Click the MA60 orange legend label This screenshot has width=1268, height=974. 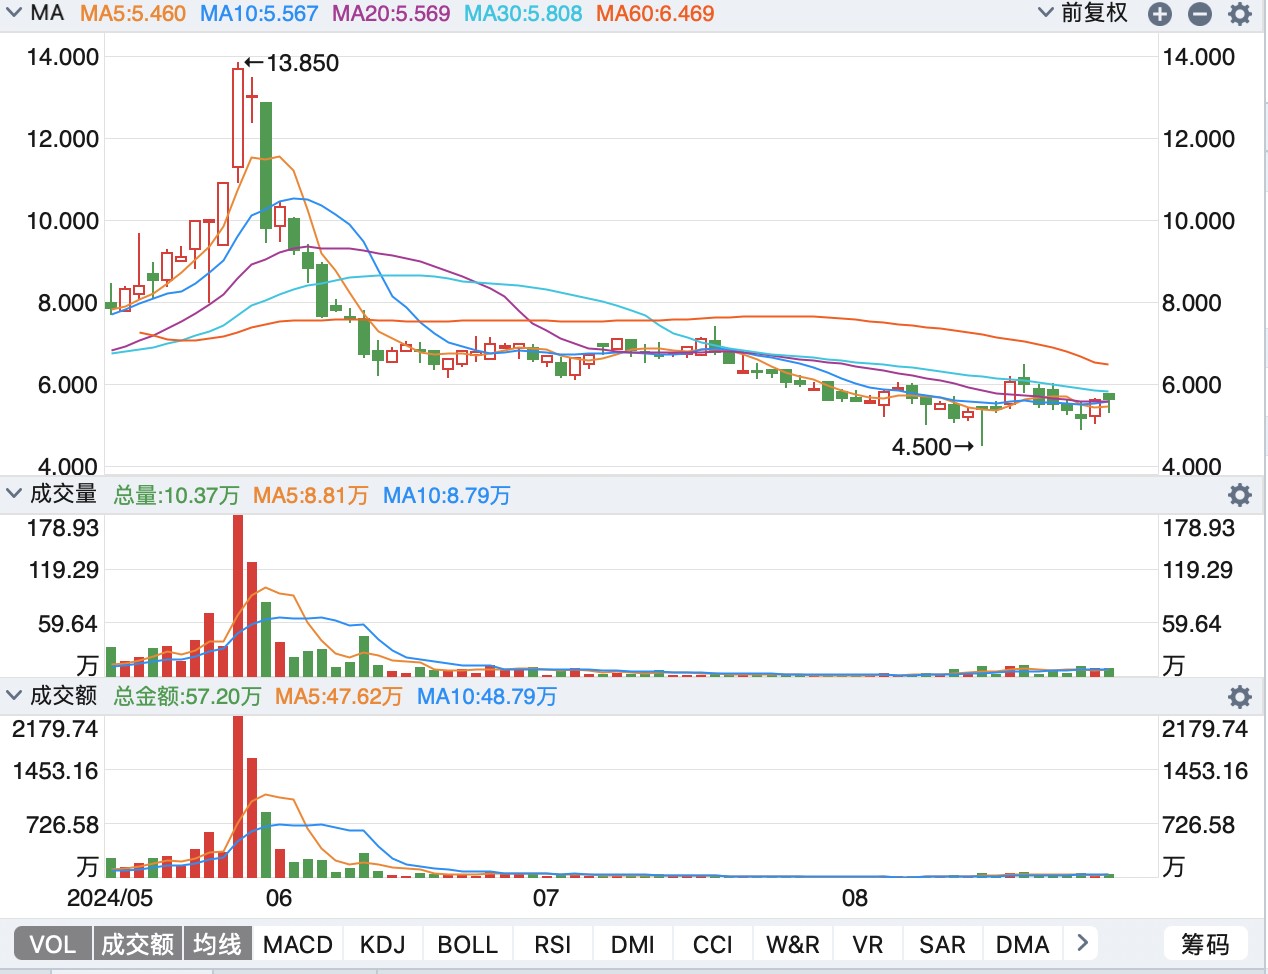click(655, 14)
